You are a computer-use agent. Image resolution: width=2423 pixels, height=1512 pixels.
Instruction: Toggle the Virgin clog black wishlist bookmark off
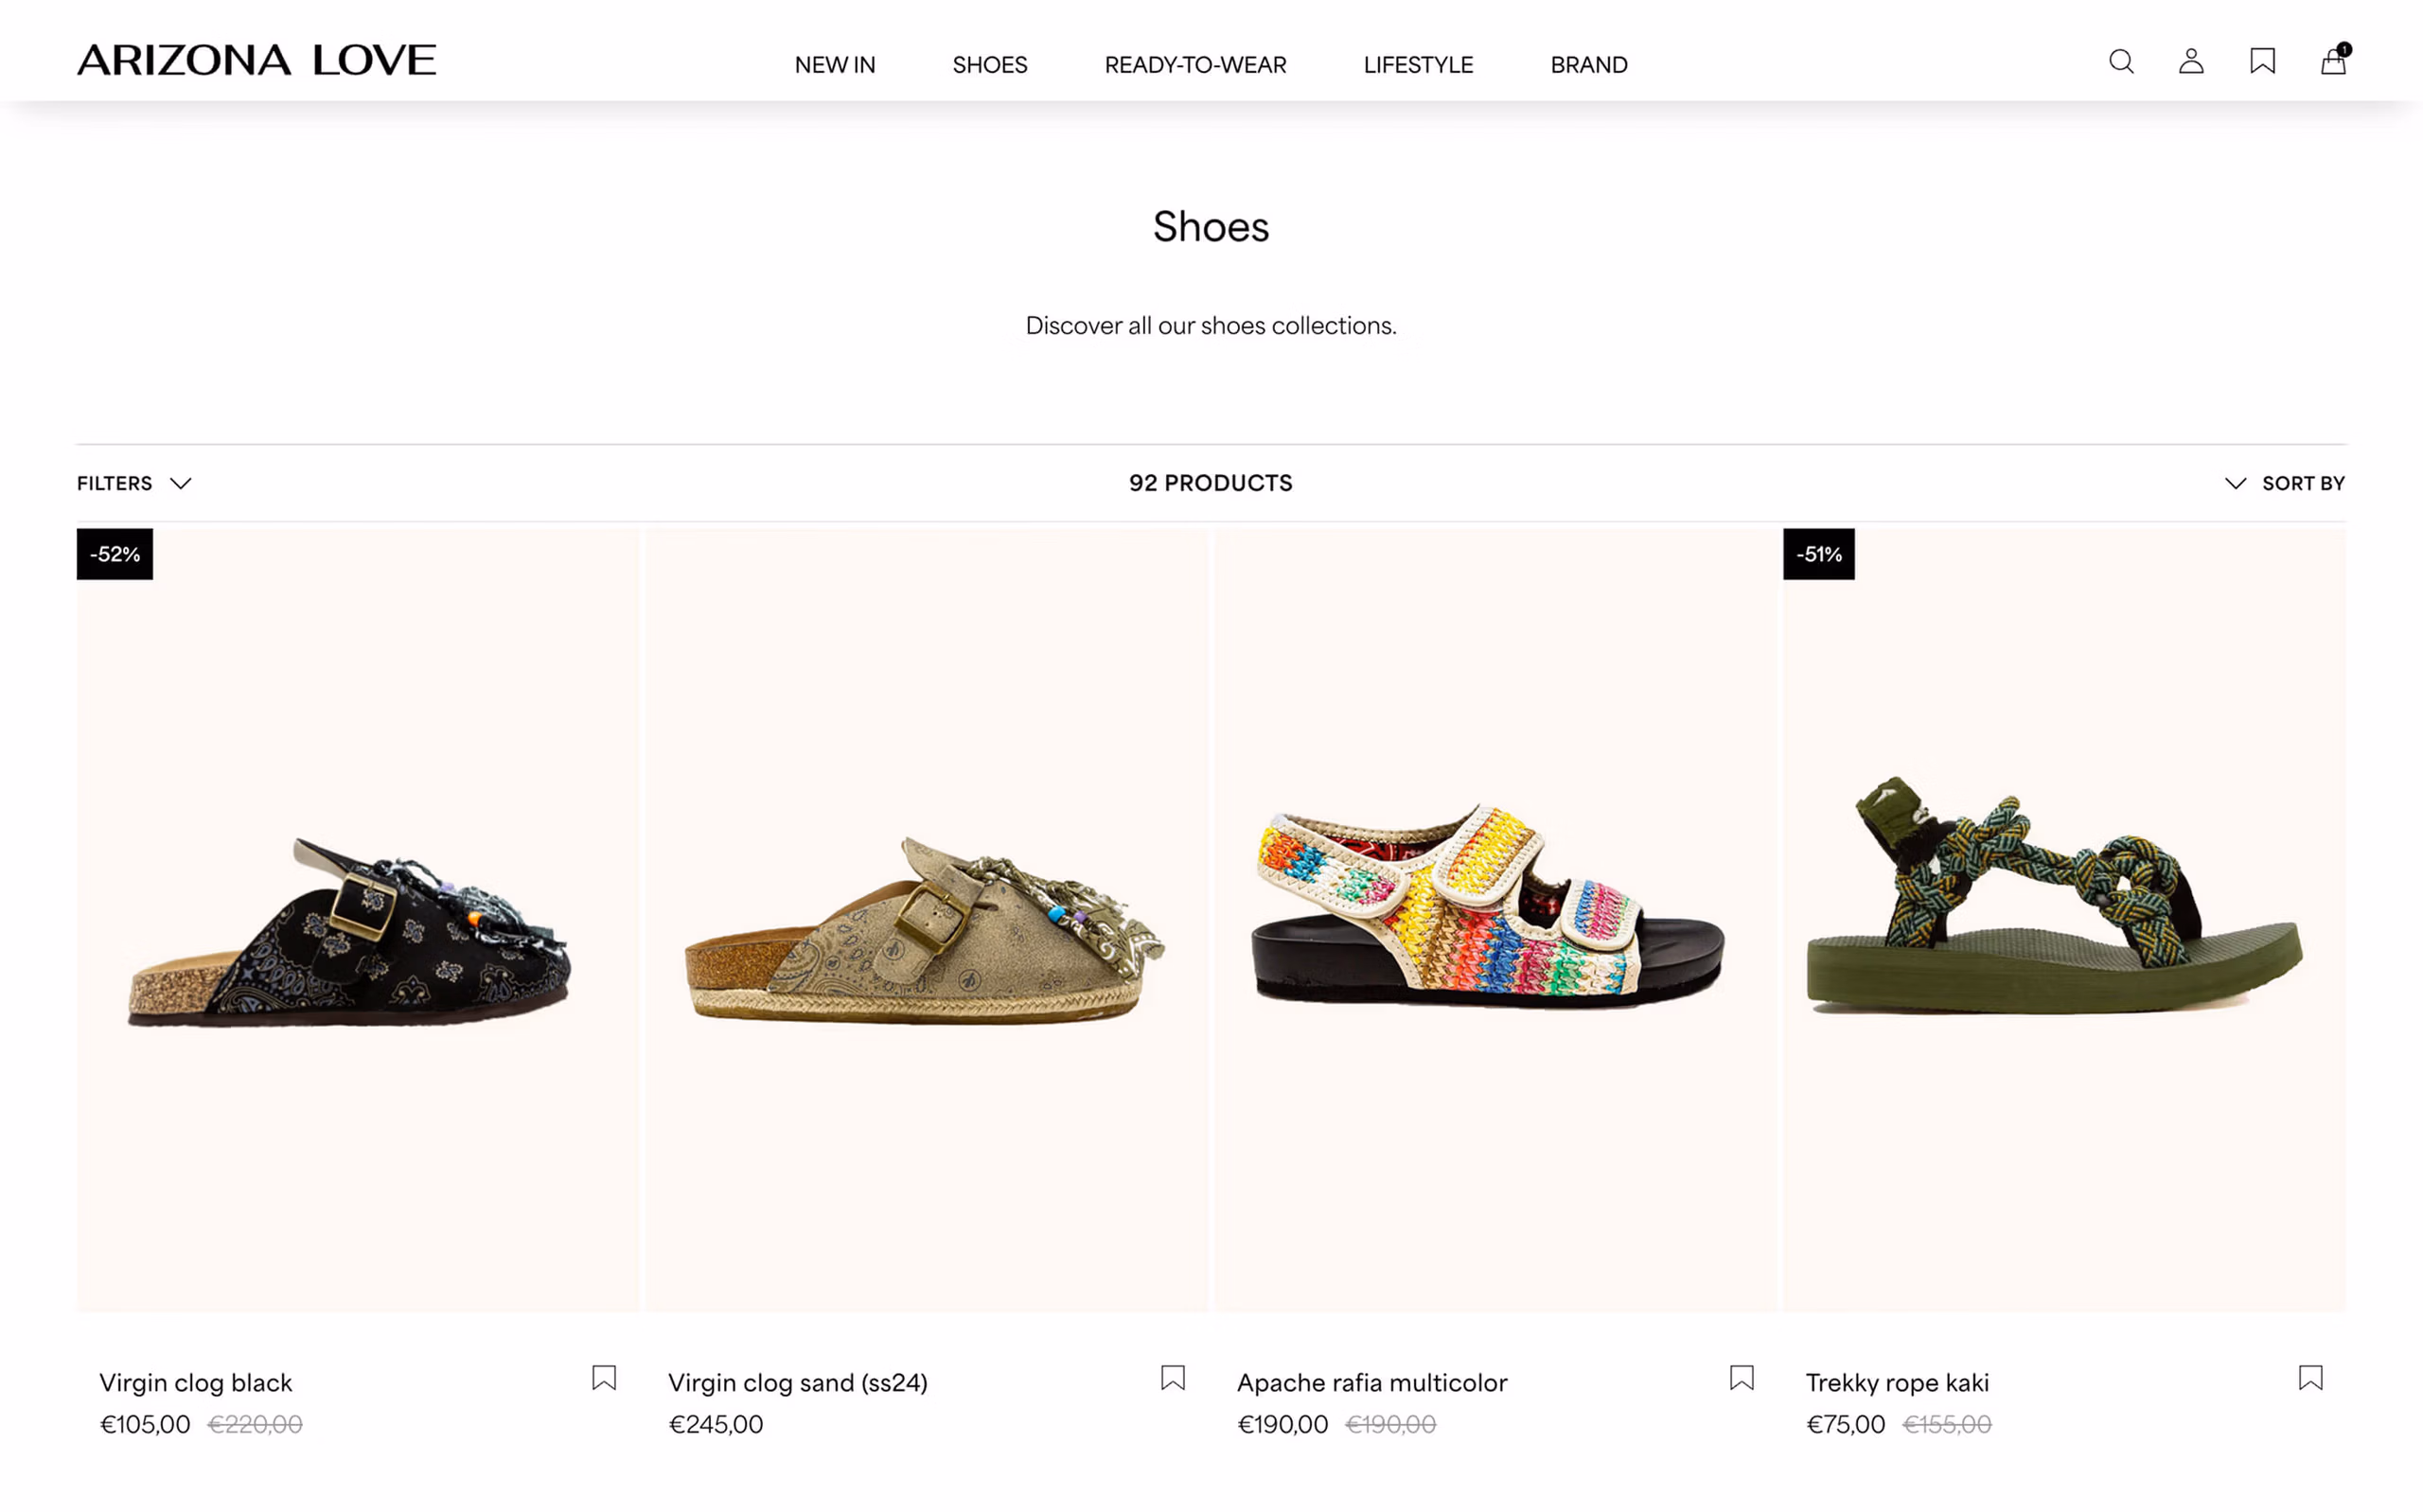(604, 1377)
